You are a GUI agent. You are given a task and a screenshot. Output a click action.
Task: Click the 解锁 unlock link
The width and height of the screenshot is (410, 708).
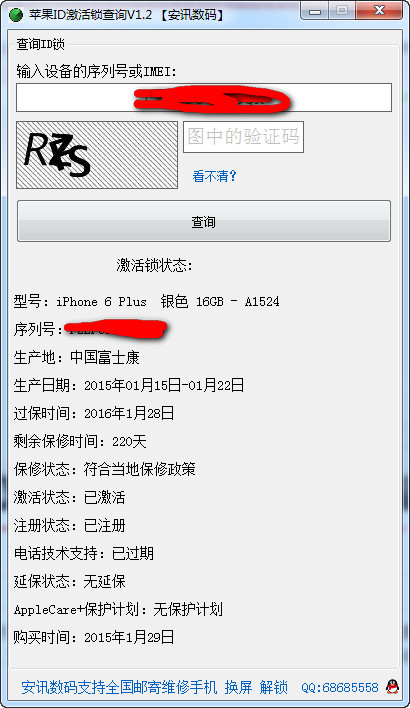pyautogui.click(x=274, y=687)
